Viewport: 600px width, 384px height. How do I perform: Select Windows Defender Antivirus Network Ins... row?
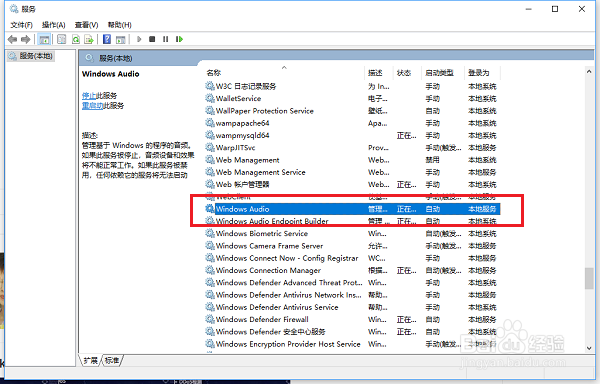pyautogui.click(x=352, y=295)
